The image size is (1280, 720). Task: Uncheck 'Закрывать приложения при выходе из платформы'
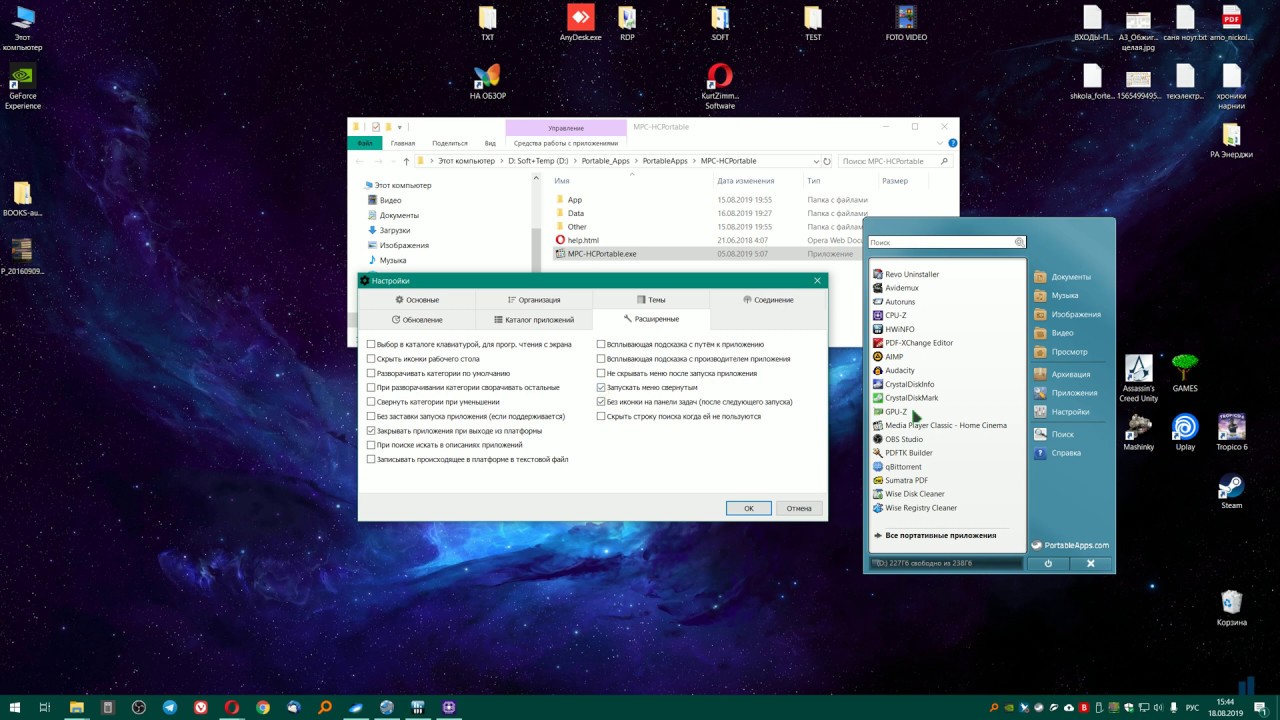[371, 430]
